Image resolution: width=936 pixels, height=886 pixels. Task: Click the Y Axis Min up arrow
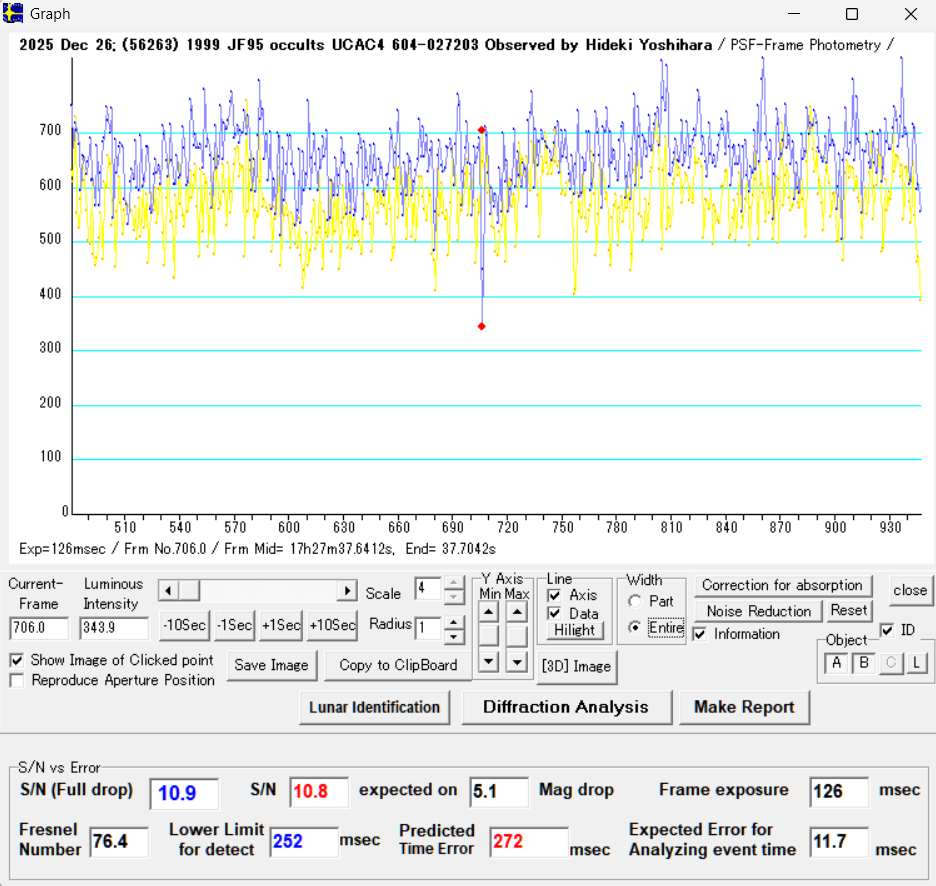click(x=487, y=611)
